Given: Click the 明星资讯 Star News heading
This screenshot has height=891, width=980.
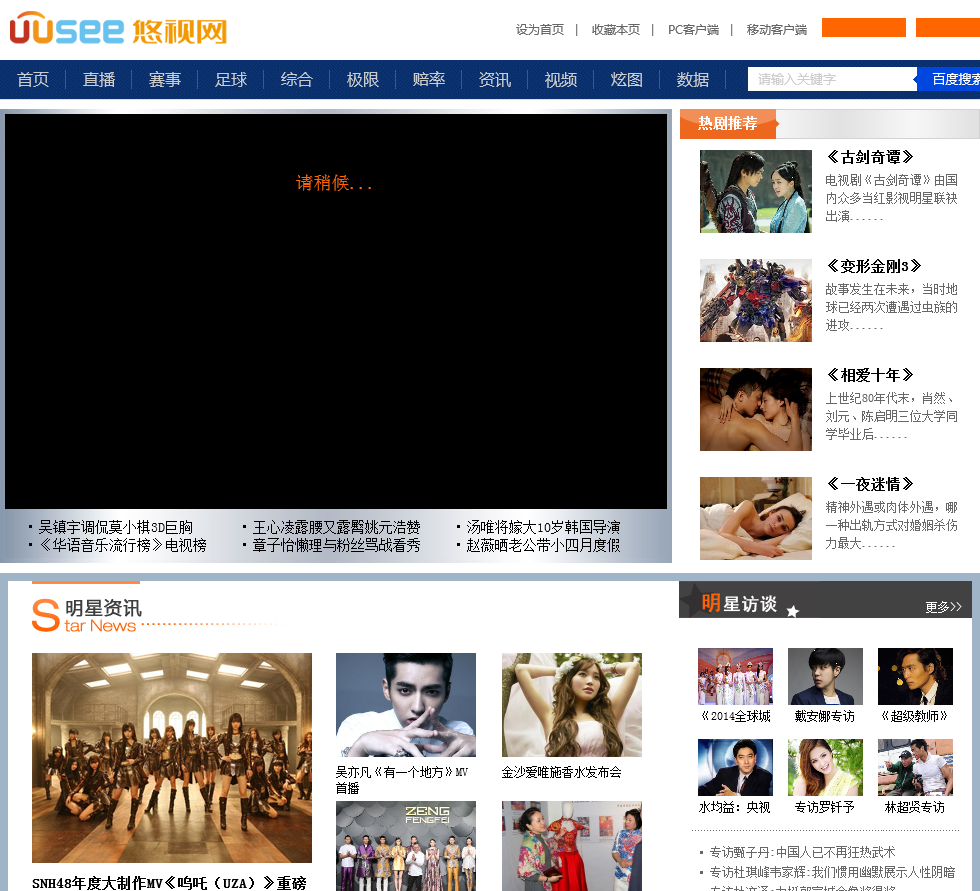Looking at the screenshot, I should pos(87,615).
